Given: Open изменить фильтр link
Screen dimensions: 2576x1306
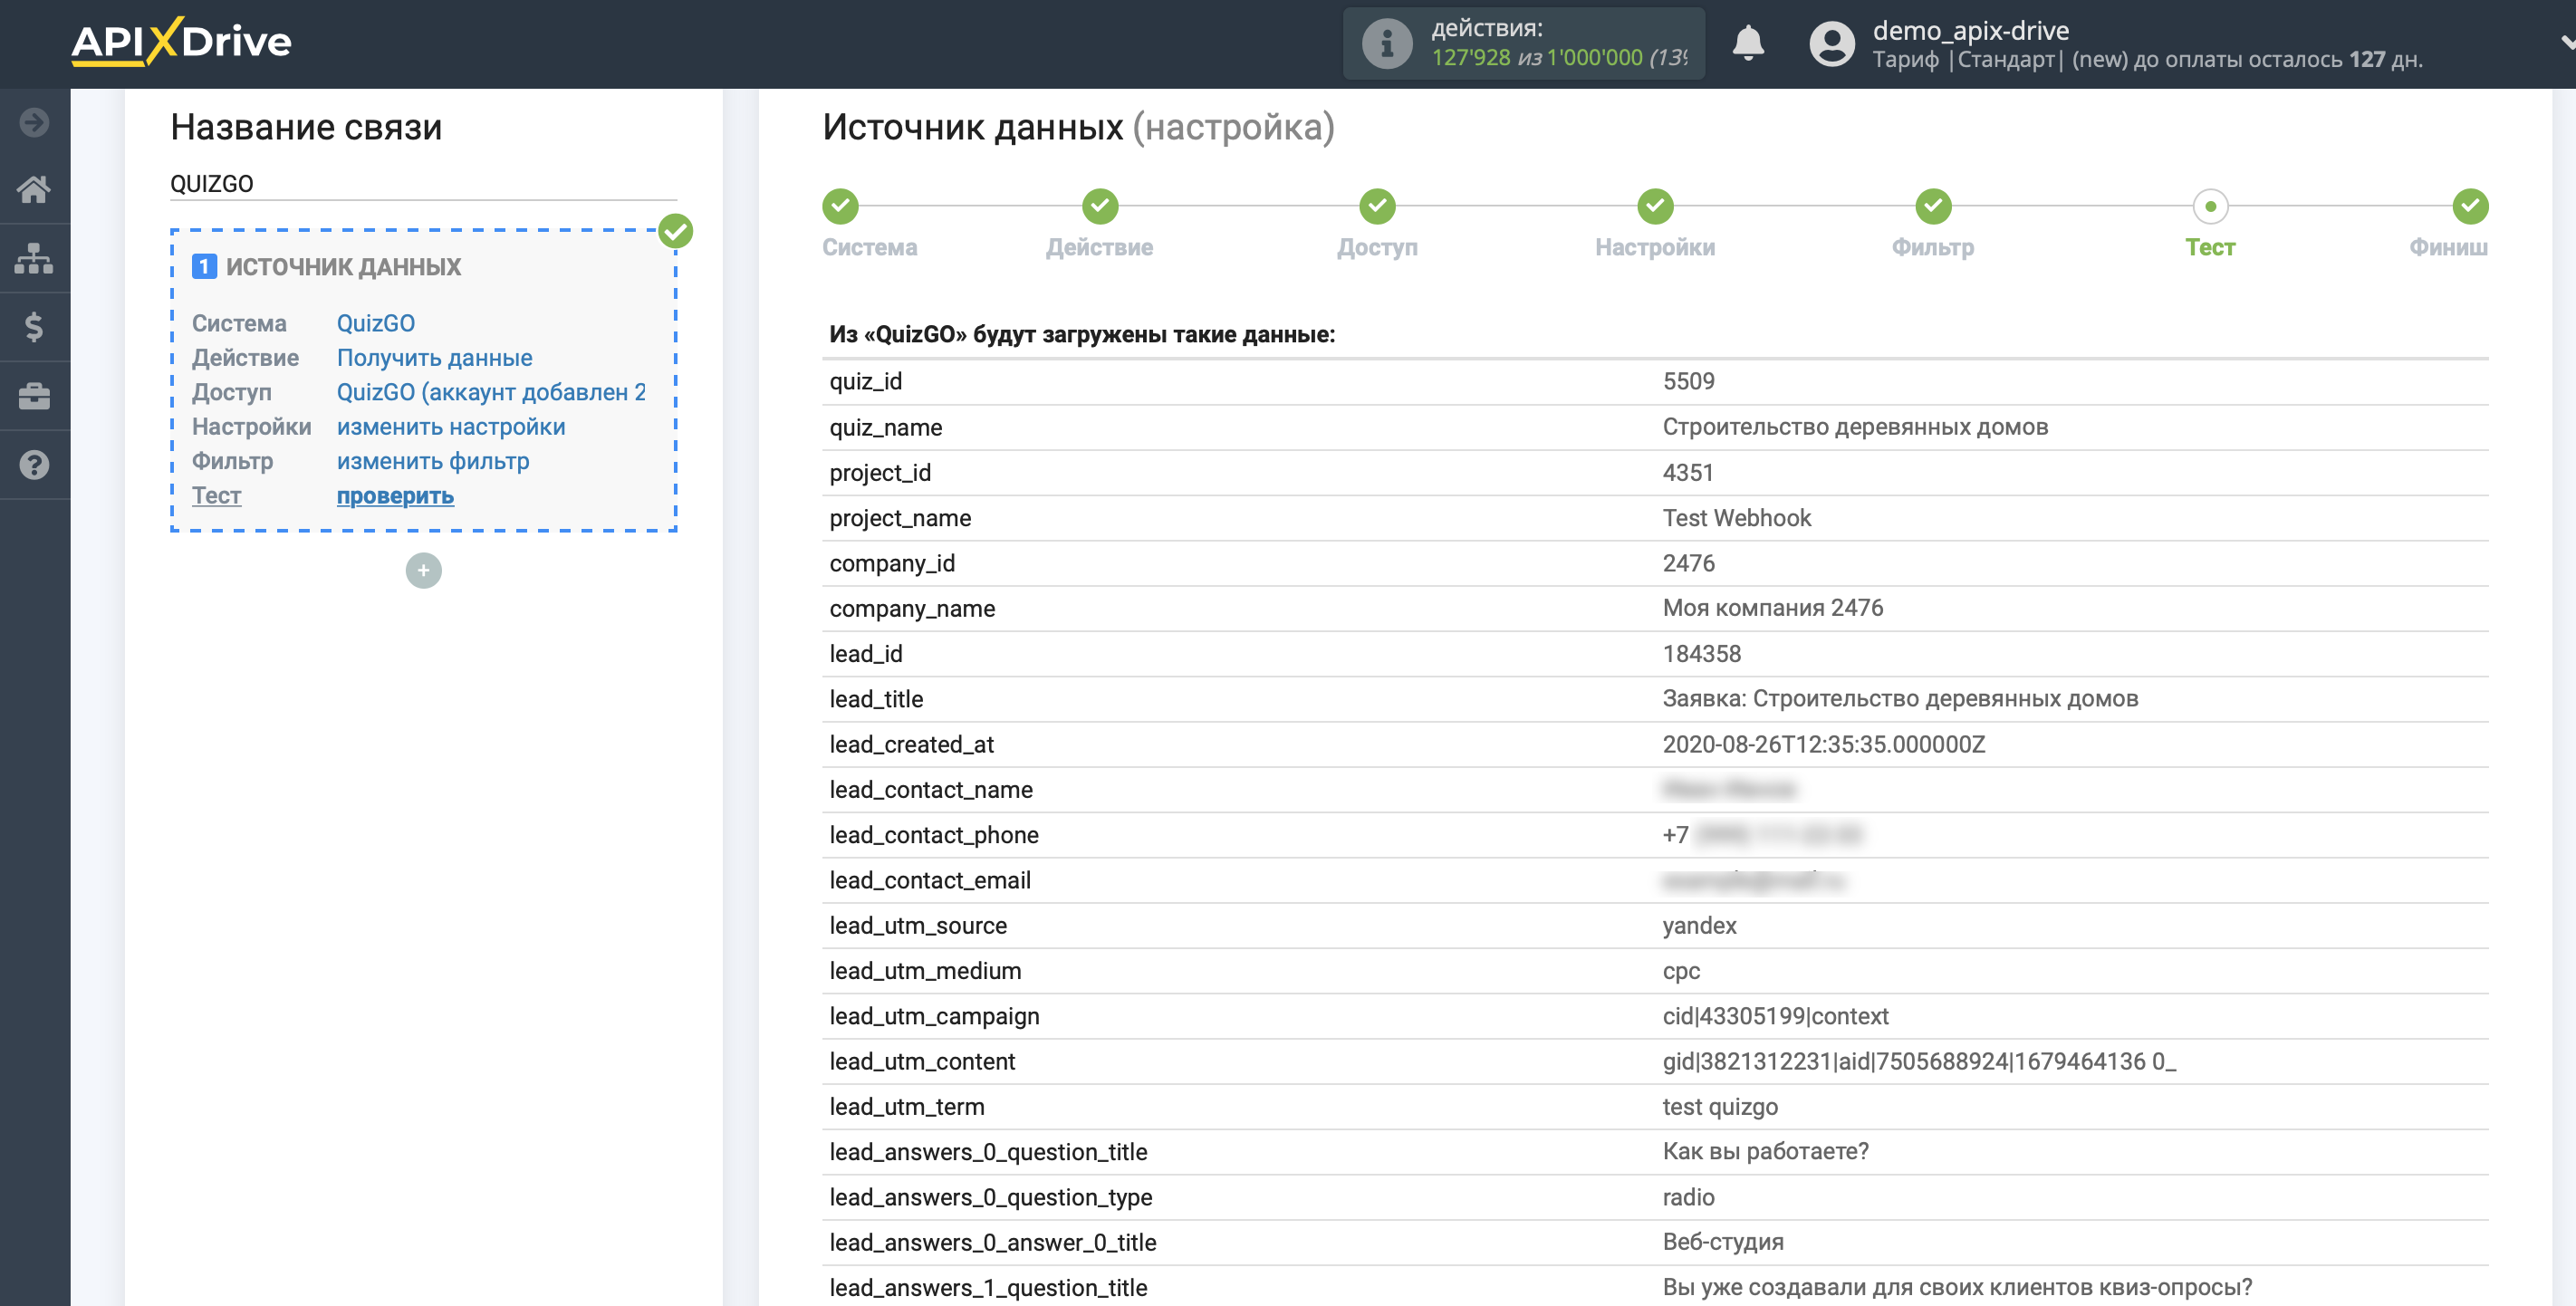Looking at the screenshot, I should coord(433,461).
